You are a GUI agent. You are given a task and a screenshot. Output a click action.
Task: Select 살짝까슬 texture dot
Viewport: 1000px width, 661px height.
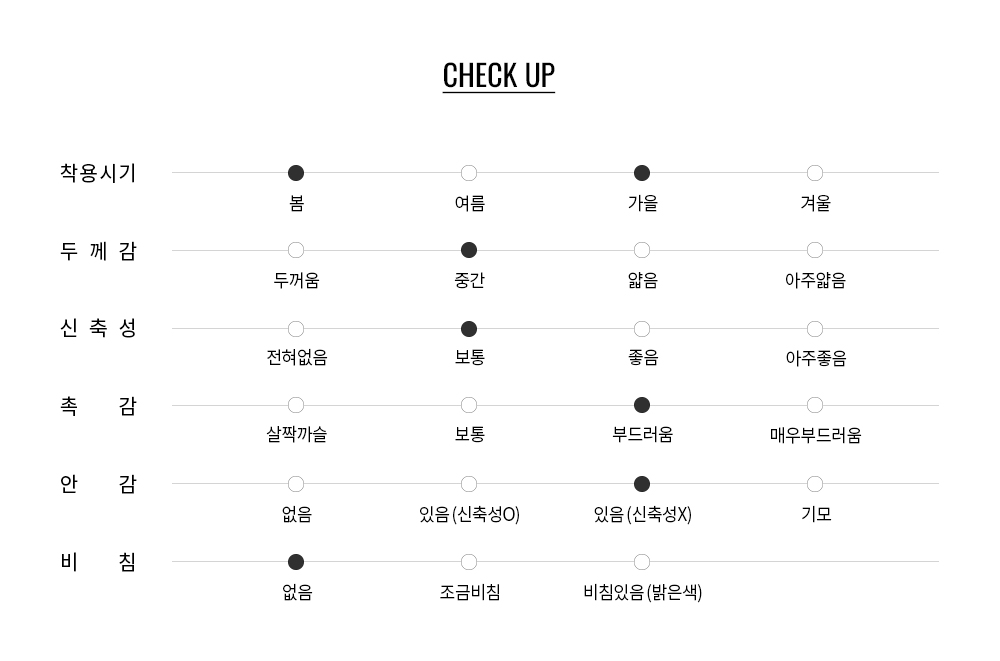[296, 405]
